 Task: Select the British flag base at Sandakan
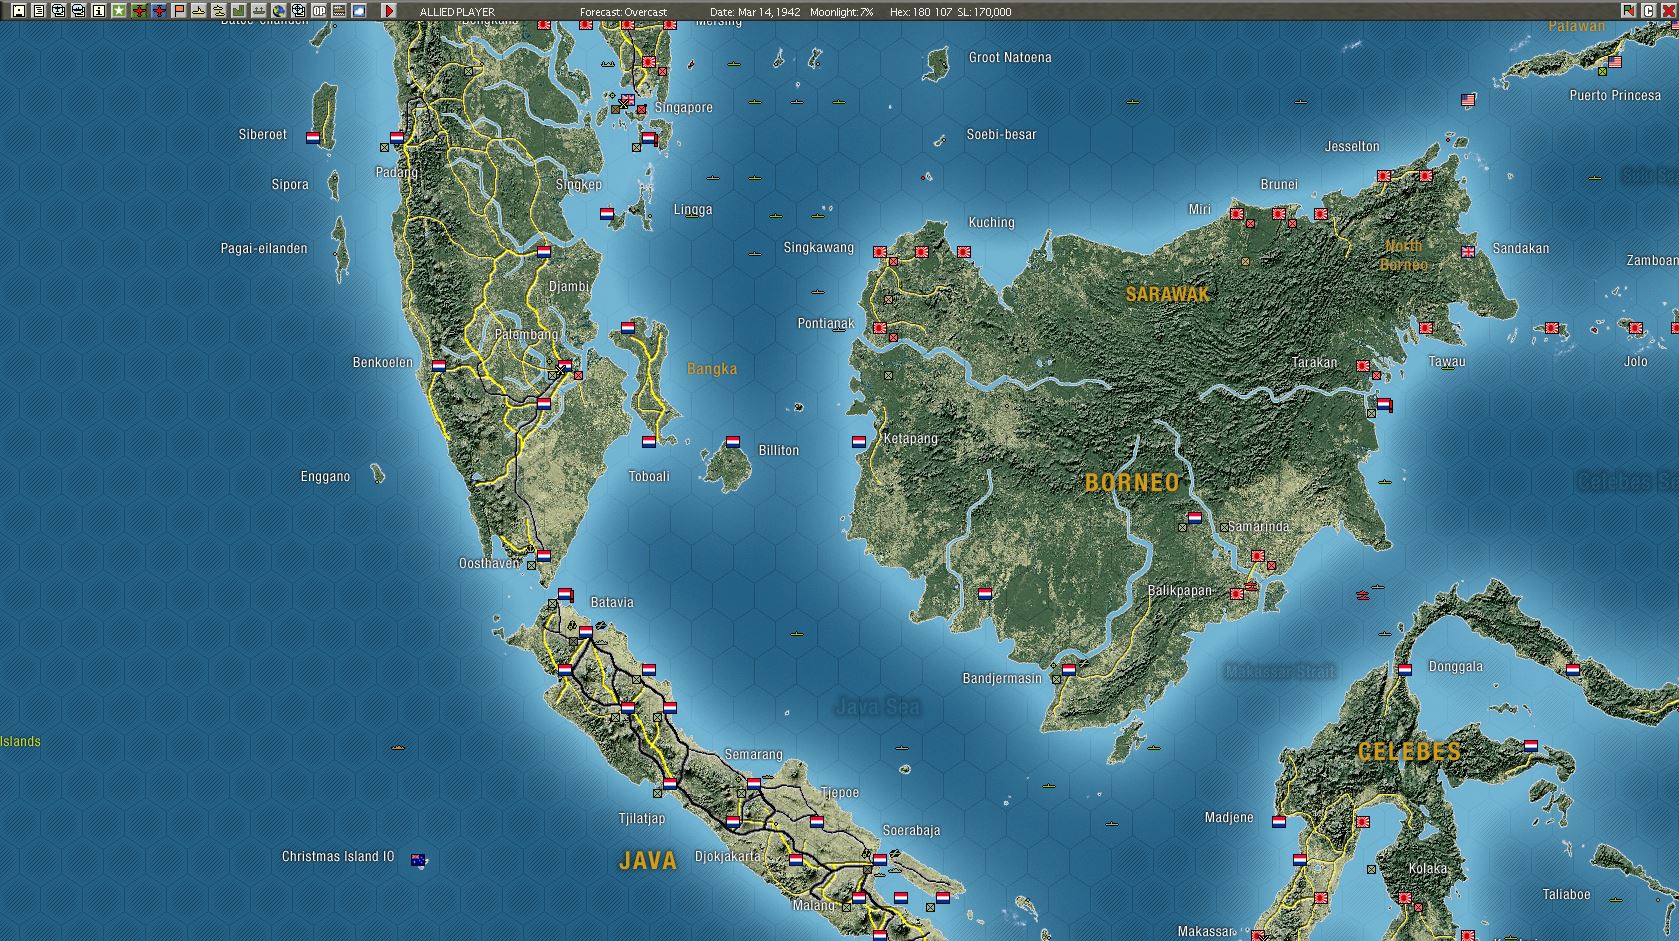click(1468, 251)
